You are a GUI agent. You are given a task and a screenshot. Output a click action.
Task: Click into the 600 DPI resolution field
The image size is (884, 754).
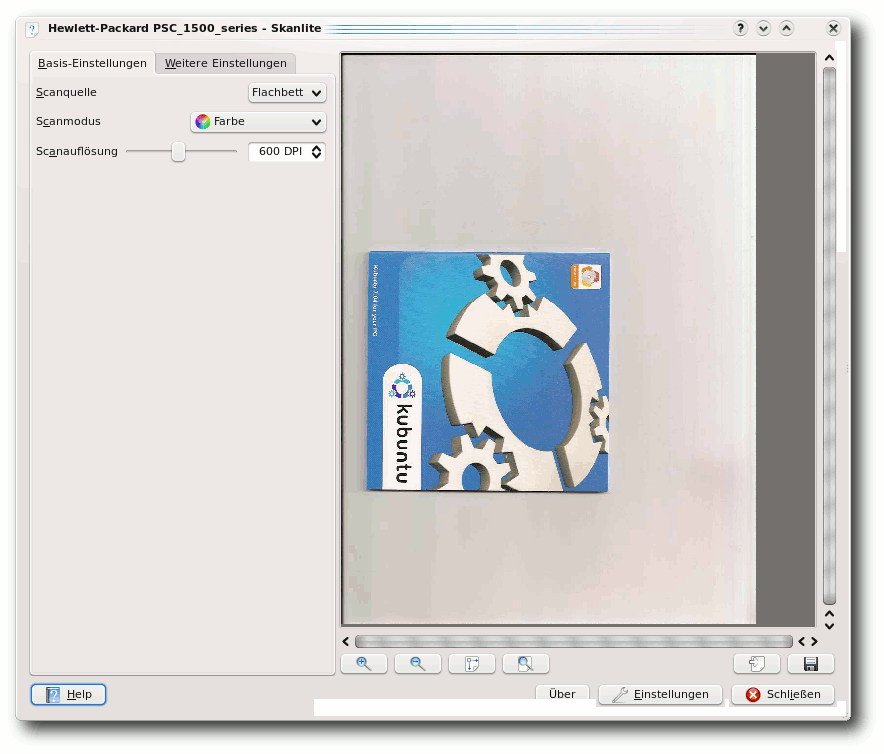point(280,152)
